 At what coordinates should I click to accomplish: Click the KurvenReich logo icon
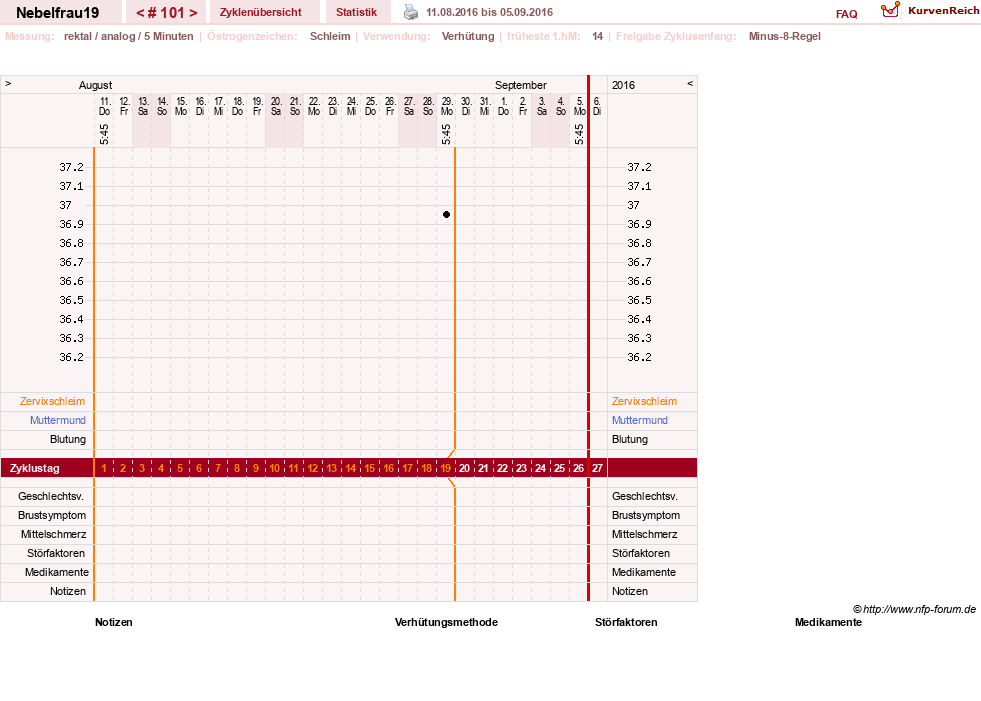[890, 10]
